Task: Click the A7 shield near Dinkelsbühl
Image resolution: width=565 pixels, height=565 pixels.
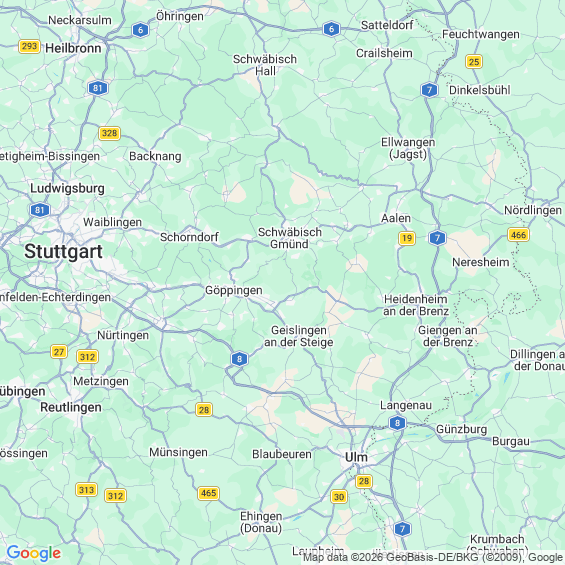Action: 429,90
